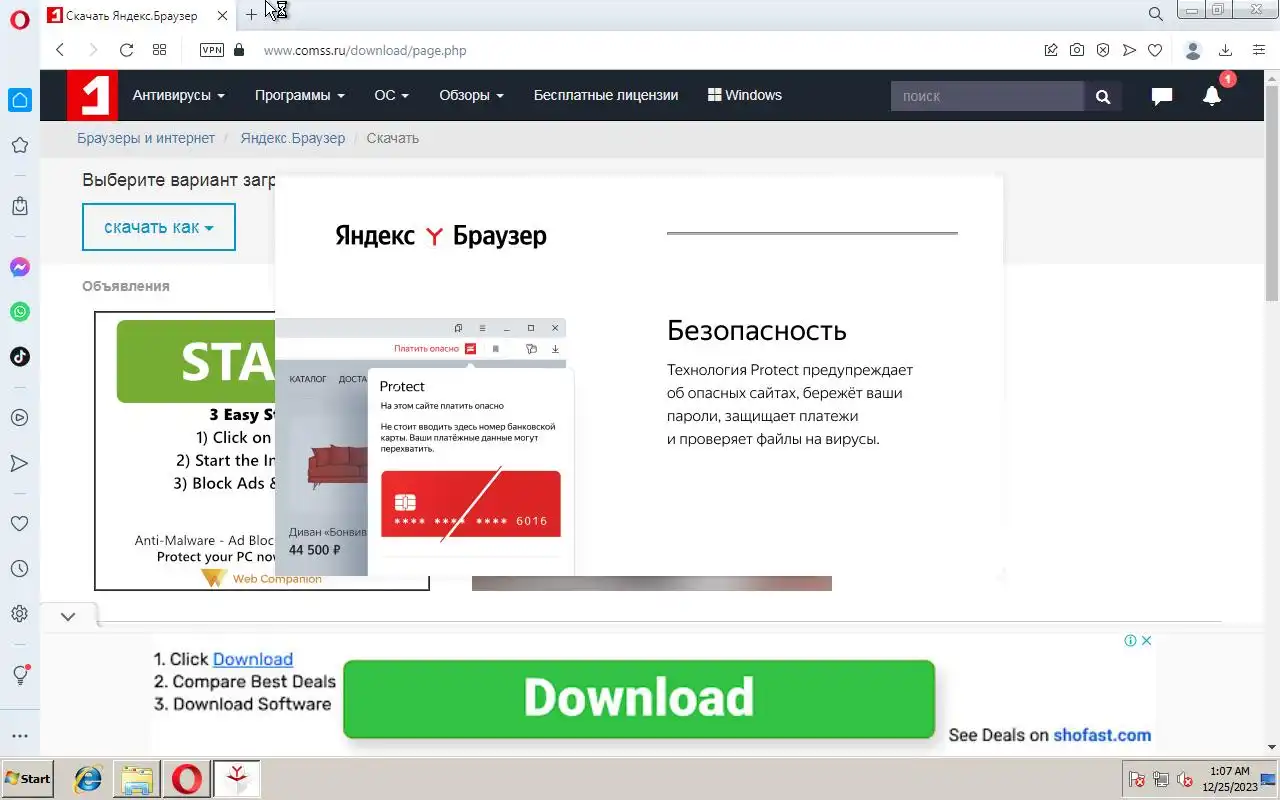Open Яндекс.Браузер breadcrumb link

tap(293, 138)
